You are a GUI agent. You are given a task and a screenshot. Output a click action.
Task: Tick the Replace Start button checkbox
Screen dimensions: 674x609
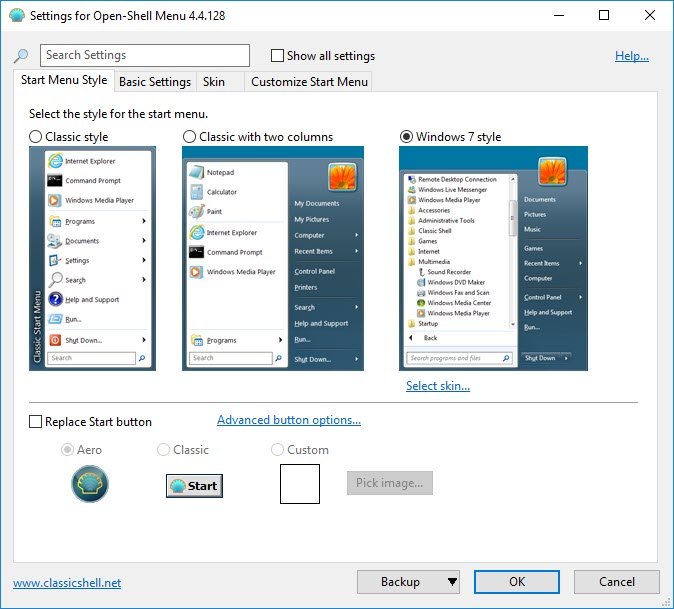click(x=35, y=422)
